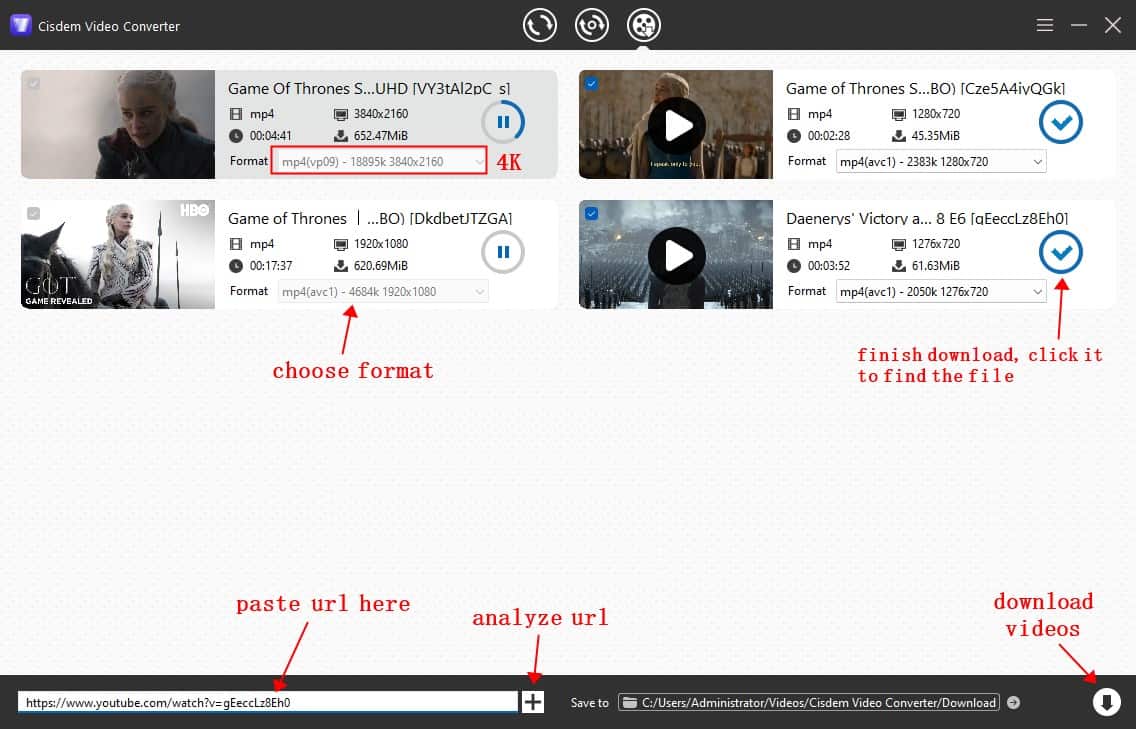
Task: Click the plus button to analyze URL
Action: click(x=532, y=701)
